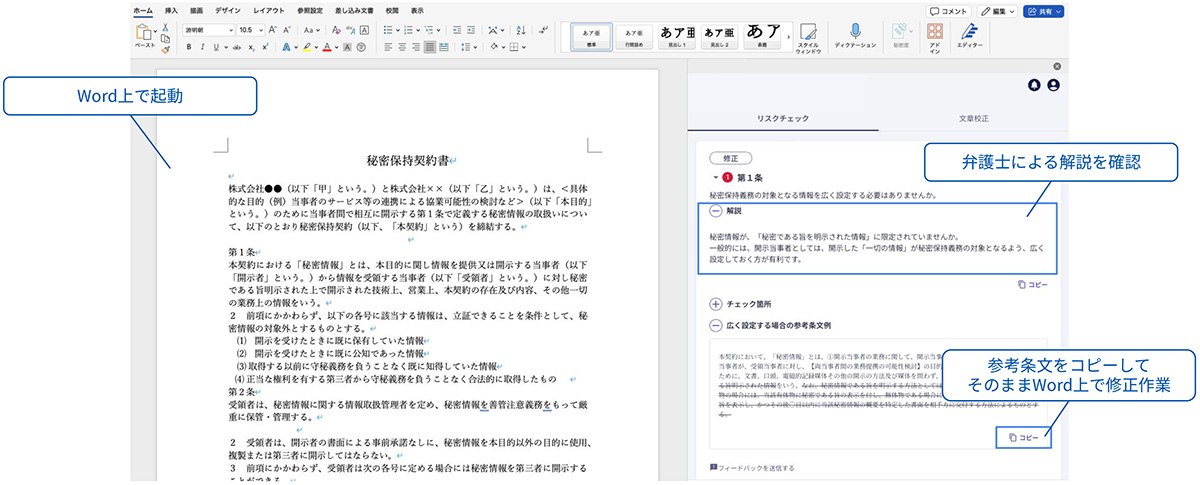1200x485 pixels.
Task: Expand the チェック箇所 section
Action: 716,304
